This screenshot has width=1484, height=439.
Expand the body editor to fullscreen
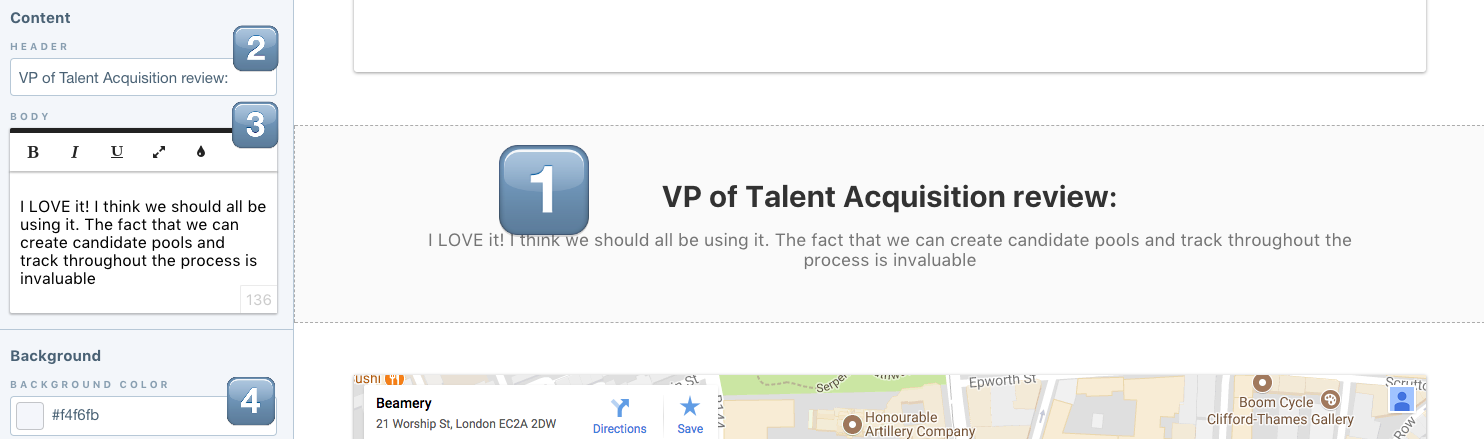pyautogui.click(x=159, y=152)
